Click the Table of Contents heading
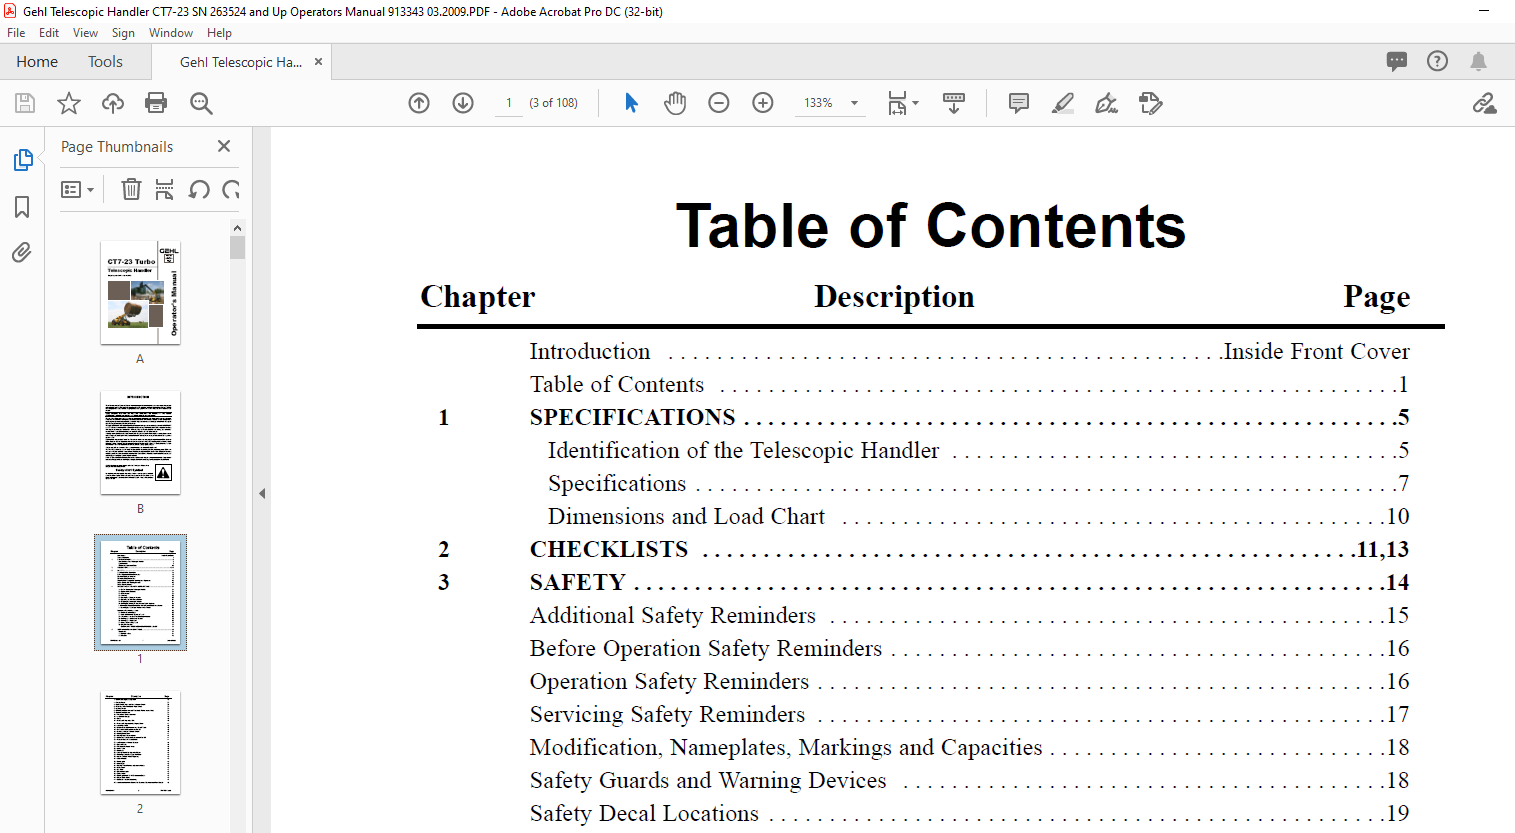The height and width of the screenshot is (833, 1515). (931, 226)
